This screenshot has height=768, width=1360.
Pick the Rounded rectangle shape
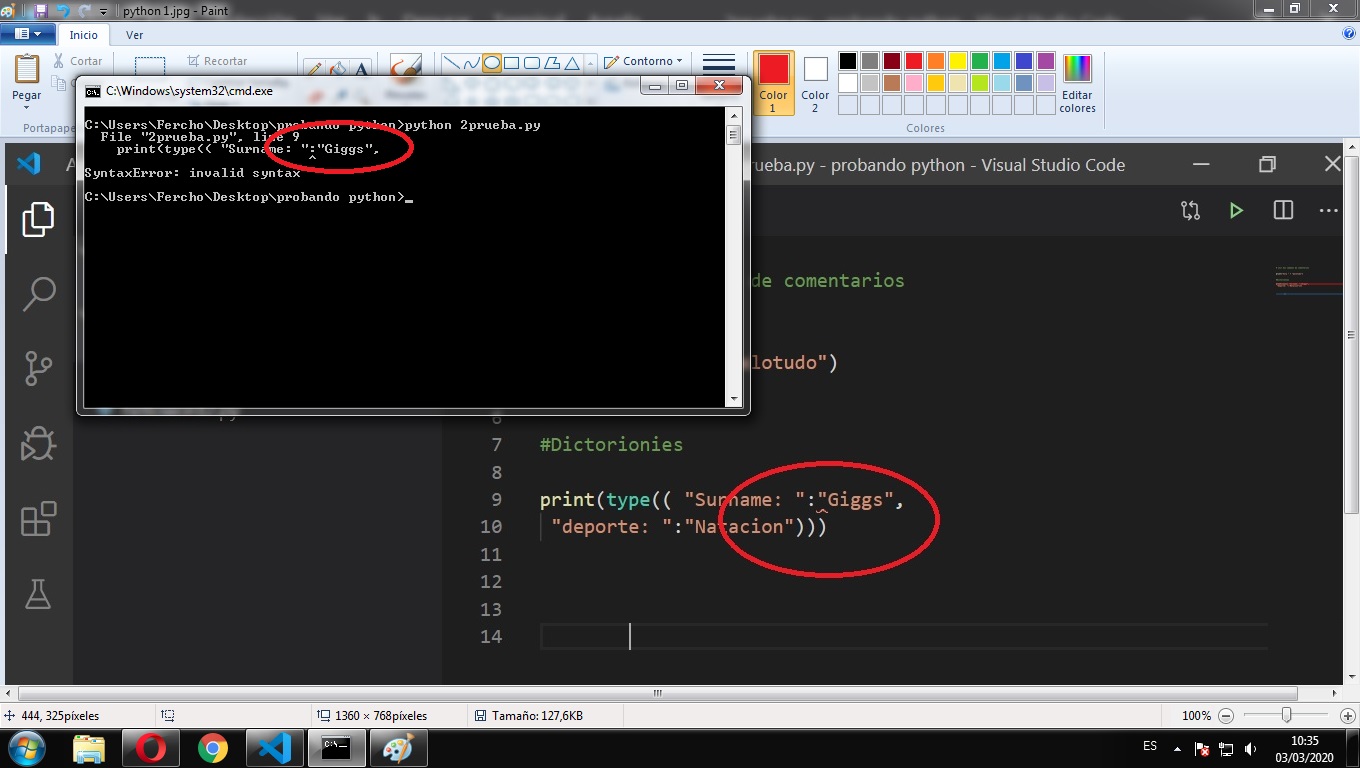pyautogui.click(x=532, y=62)
